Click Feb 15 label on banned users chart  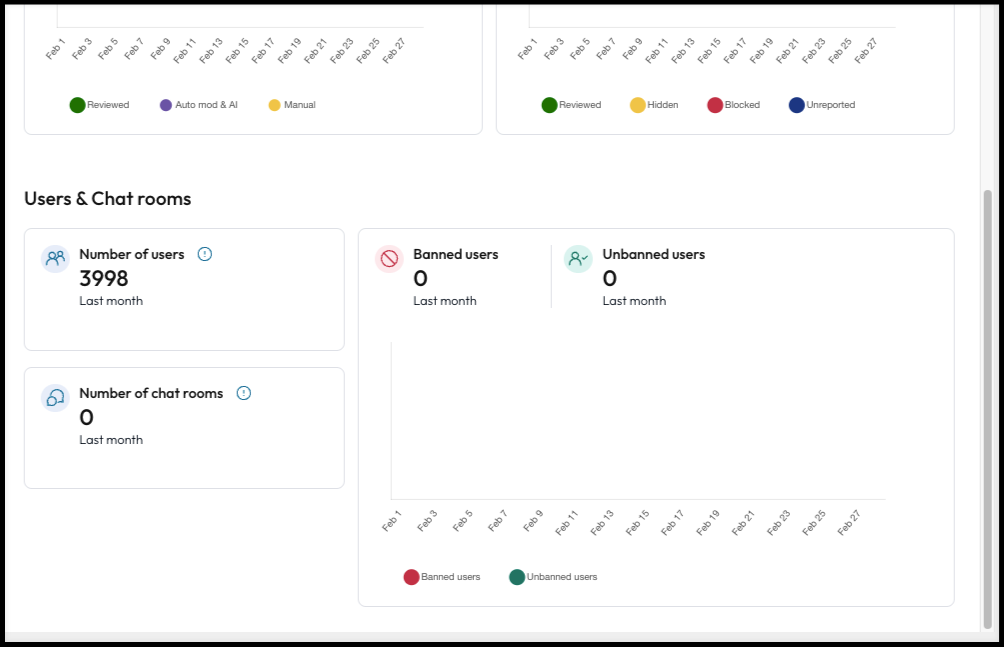coord(637,523)
